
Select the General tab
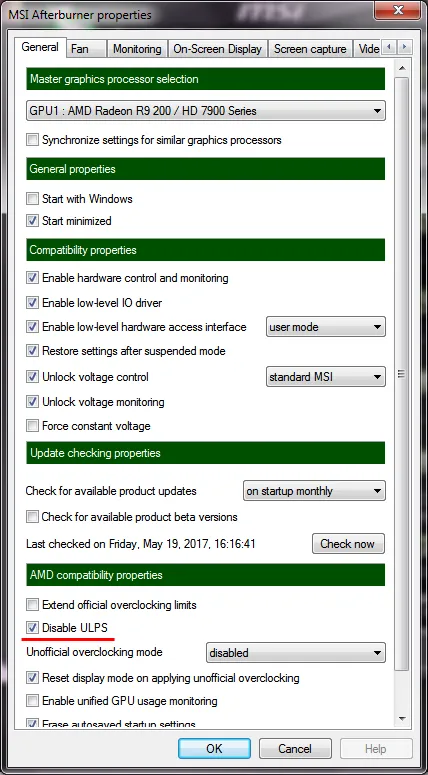coord(40,47)
